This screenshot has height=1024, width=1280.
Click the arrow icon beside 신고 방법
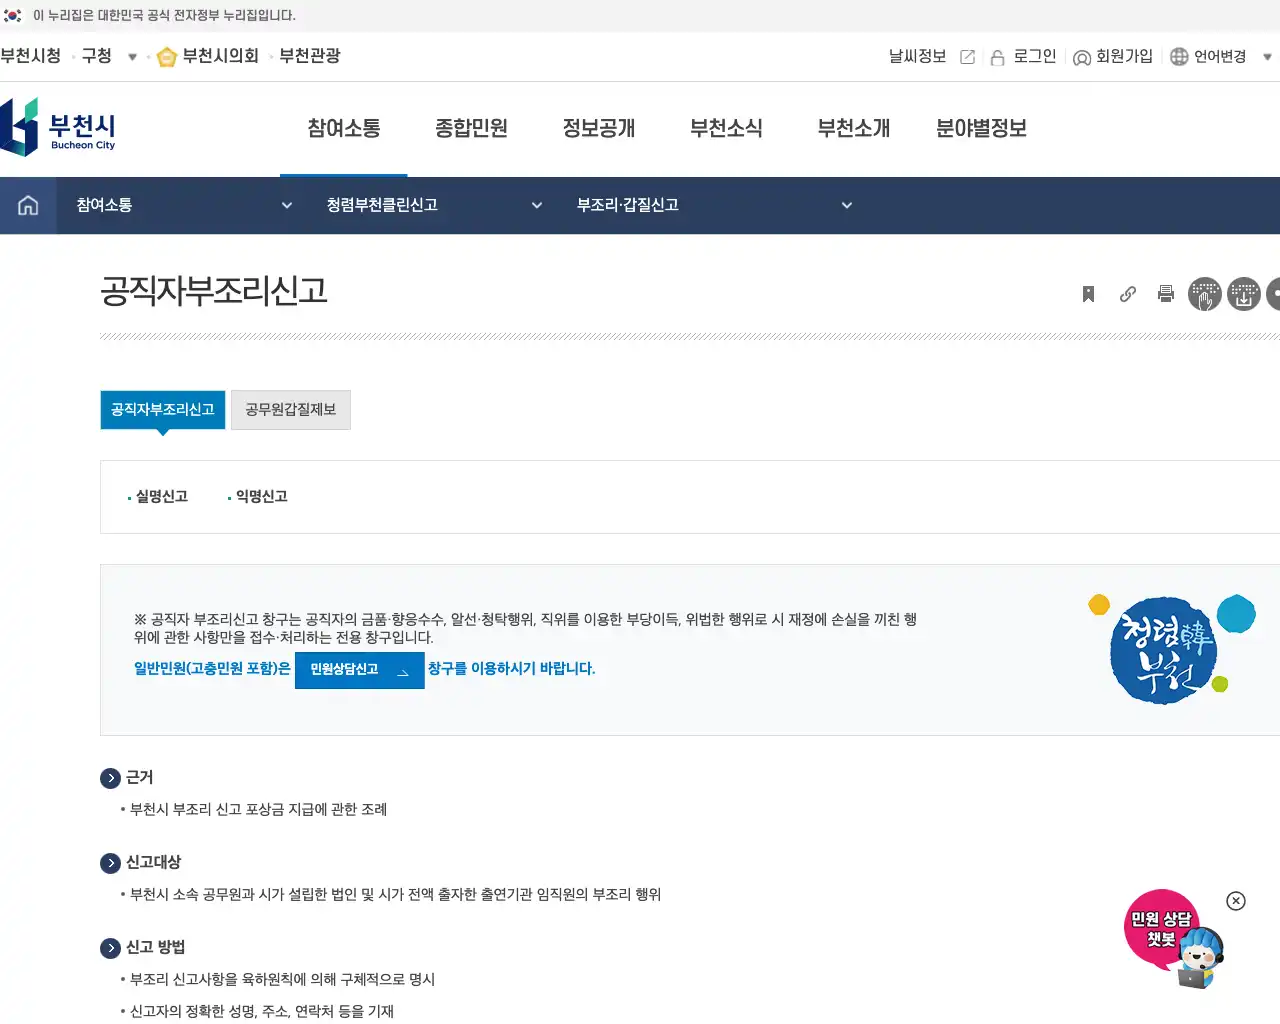[x=111, y=948]
